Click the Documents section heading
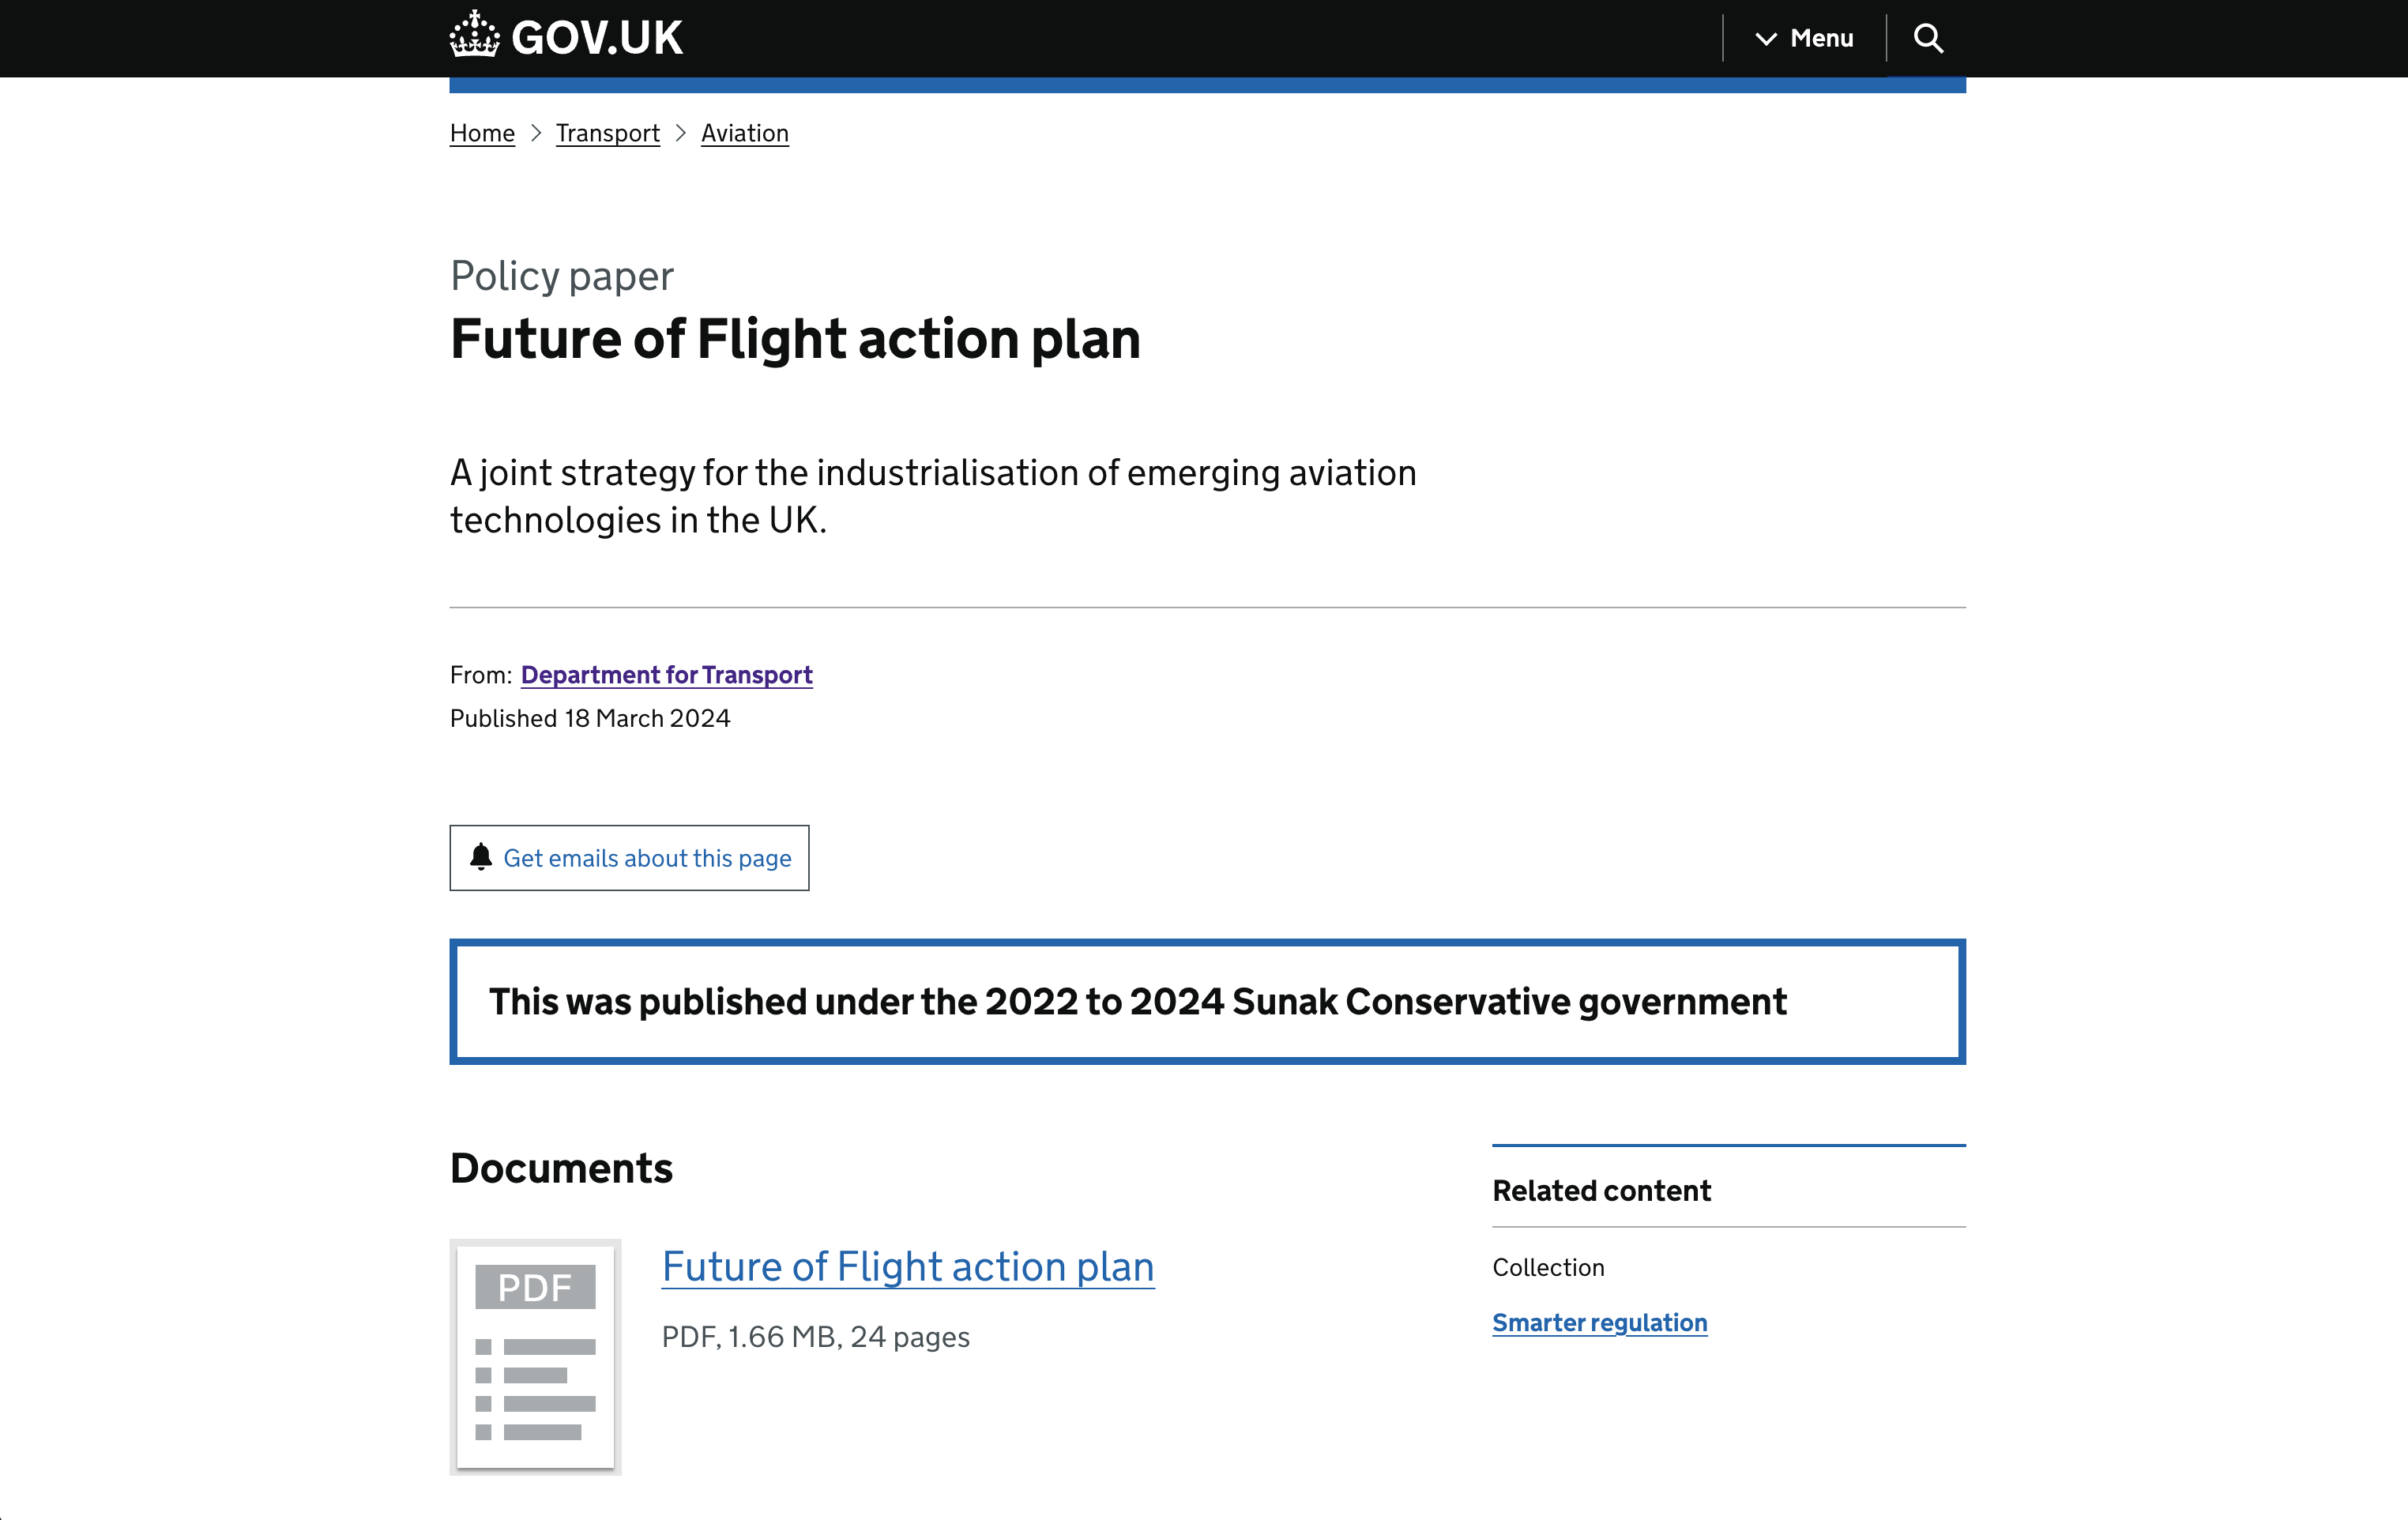This screenshot has width=2408, height=1520. pos(561,1168)
